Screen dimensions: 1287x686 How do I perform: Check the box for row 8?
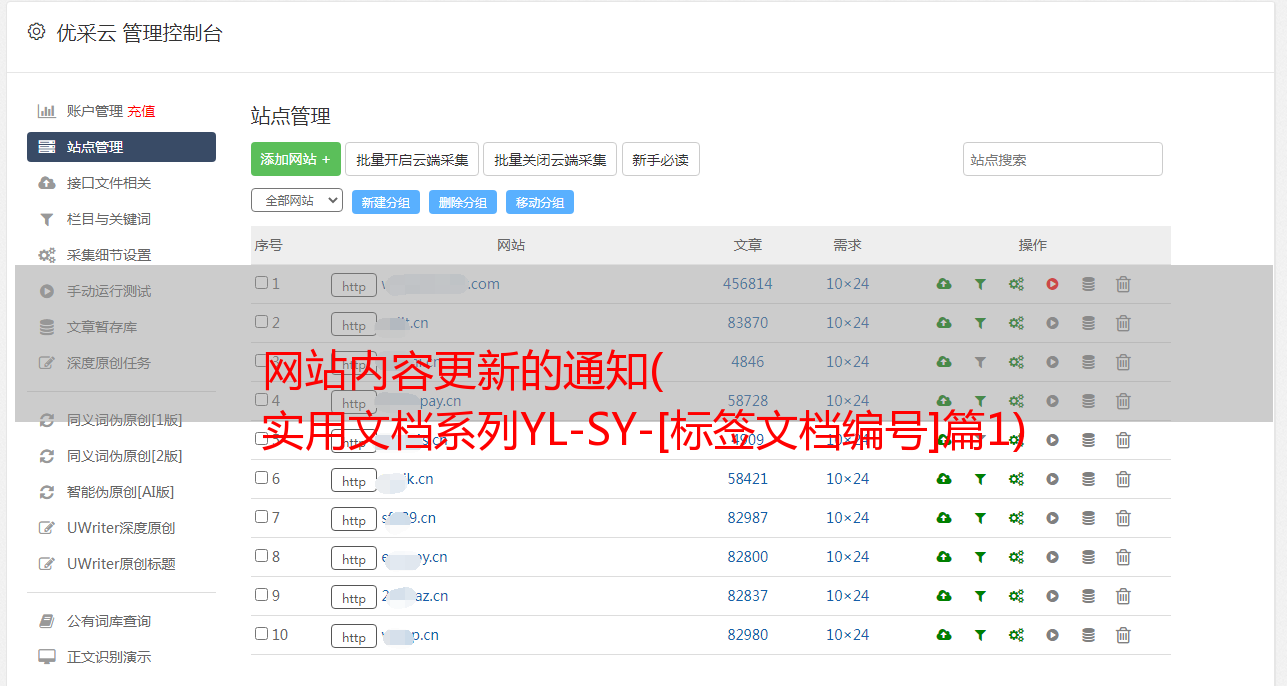tap(261, 556)
